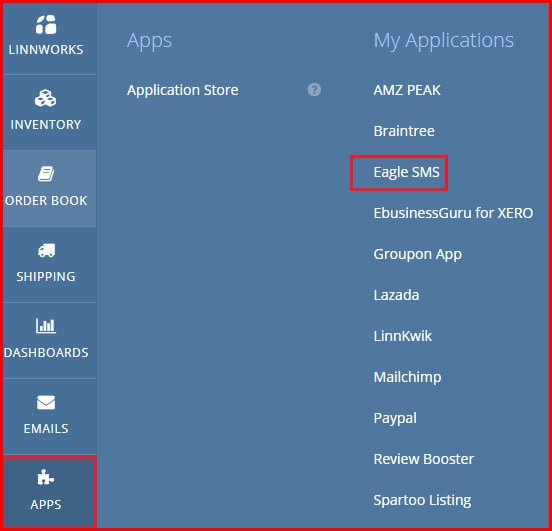Click the Emails envelope icon
Image resolution: width=552 pixels, height=531 pixels.
46,402
